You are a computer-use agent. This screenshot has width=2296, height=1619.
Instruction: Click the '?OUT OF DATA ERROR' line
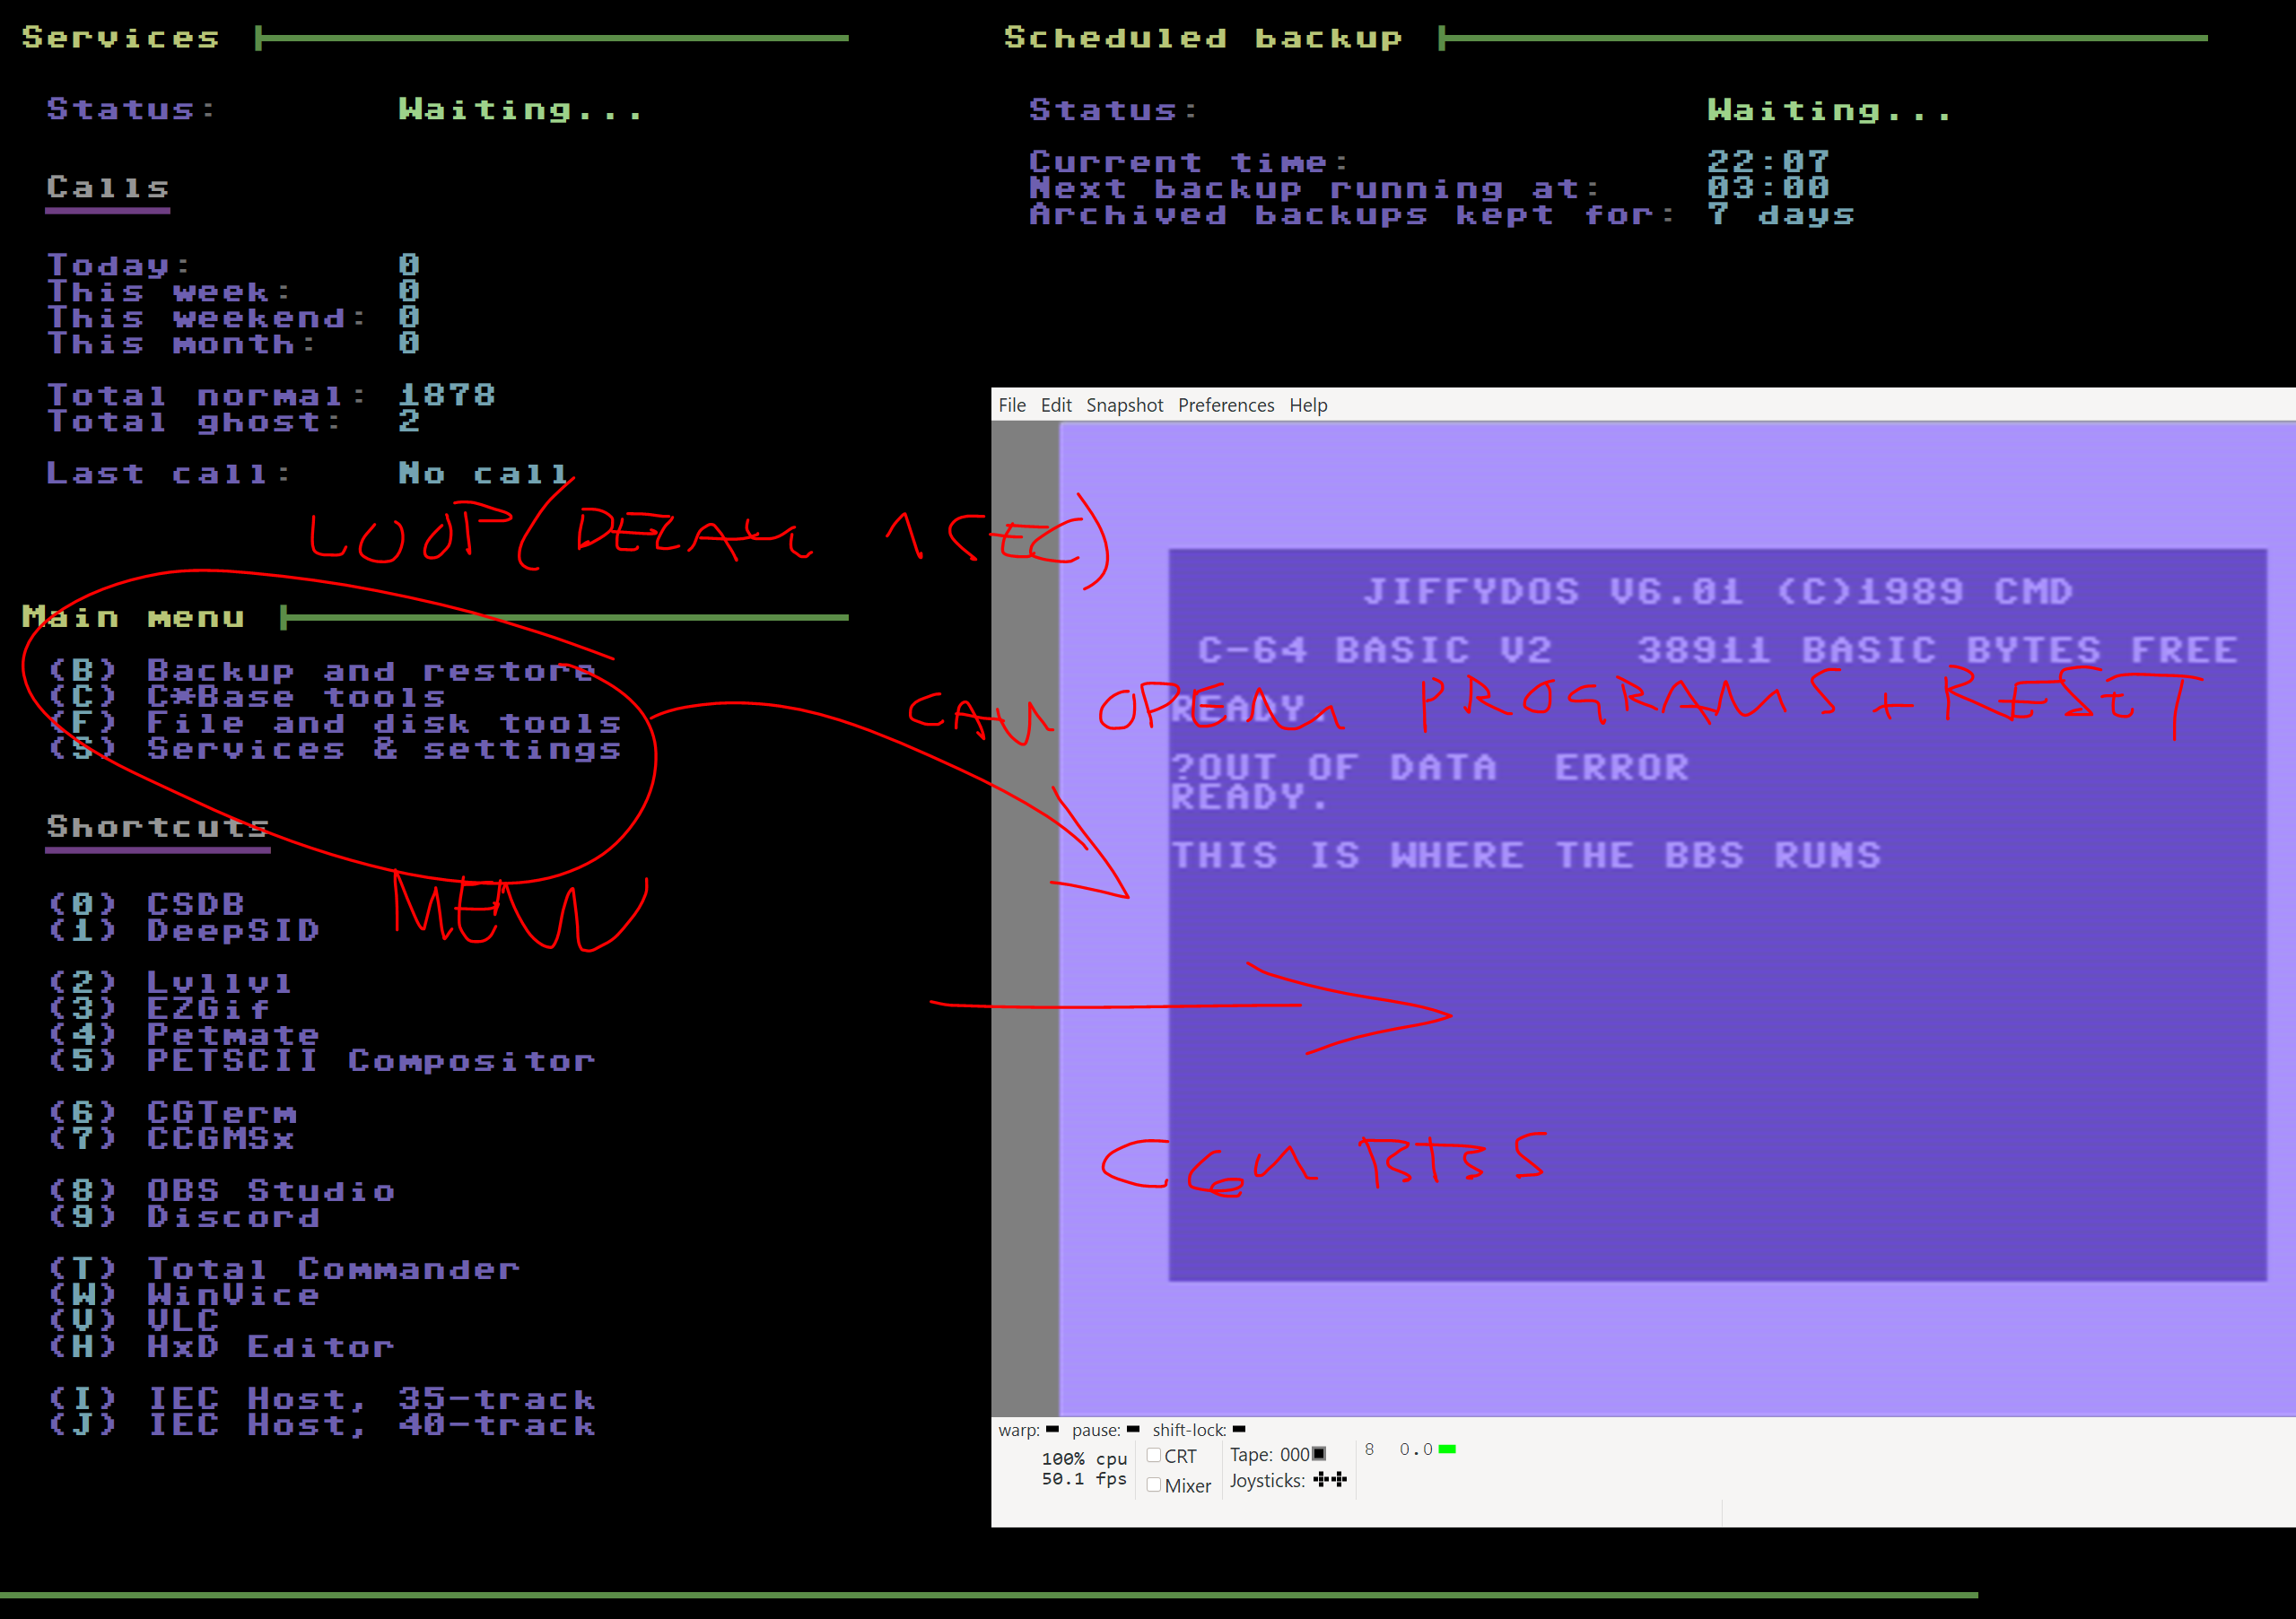point(1430,768)
